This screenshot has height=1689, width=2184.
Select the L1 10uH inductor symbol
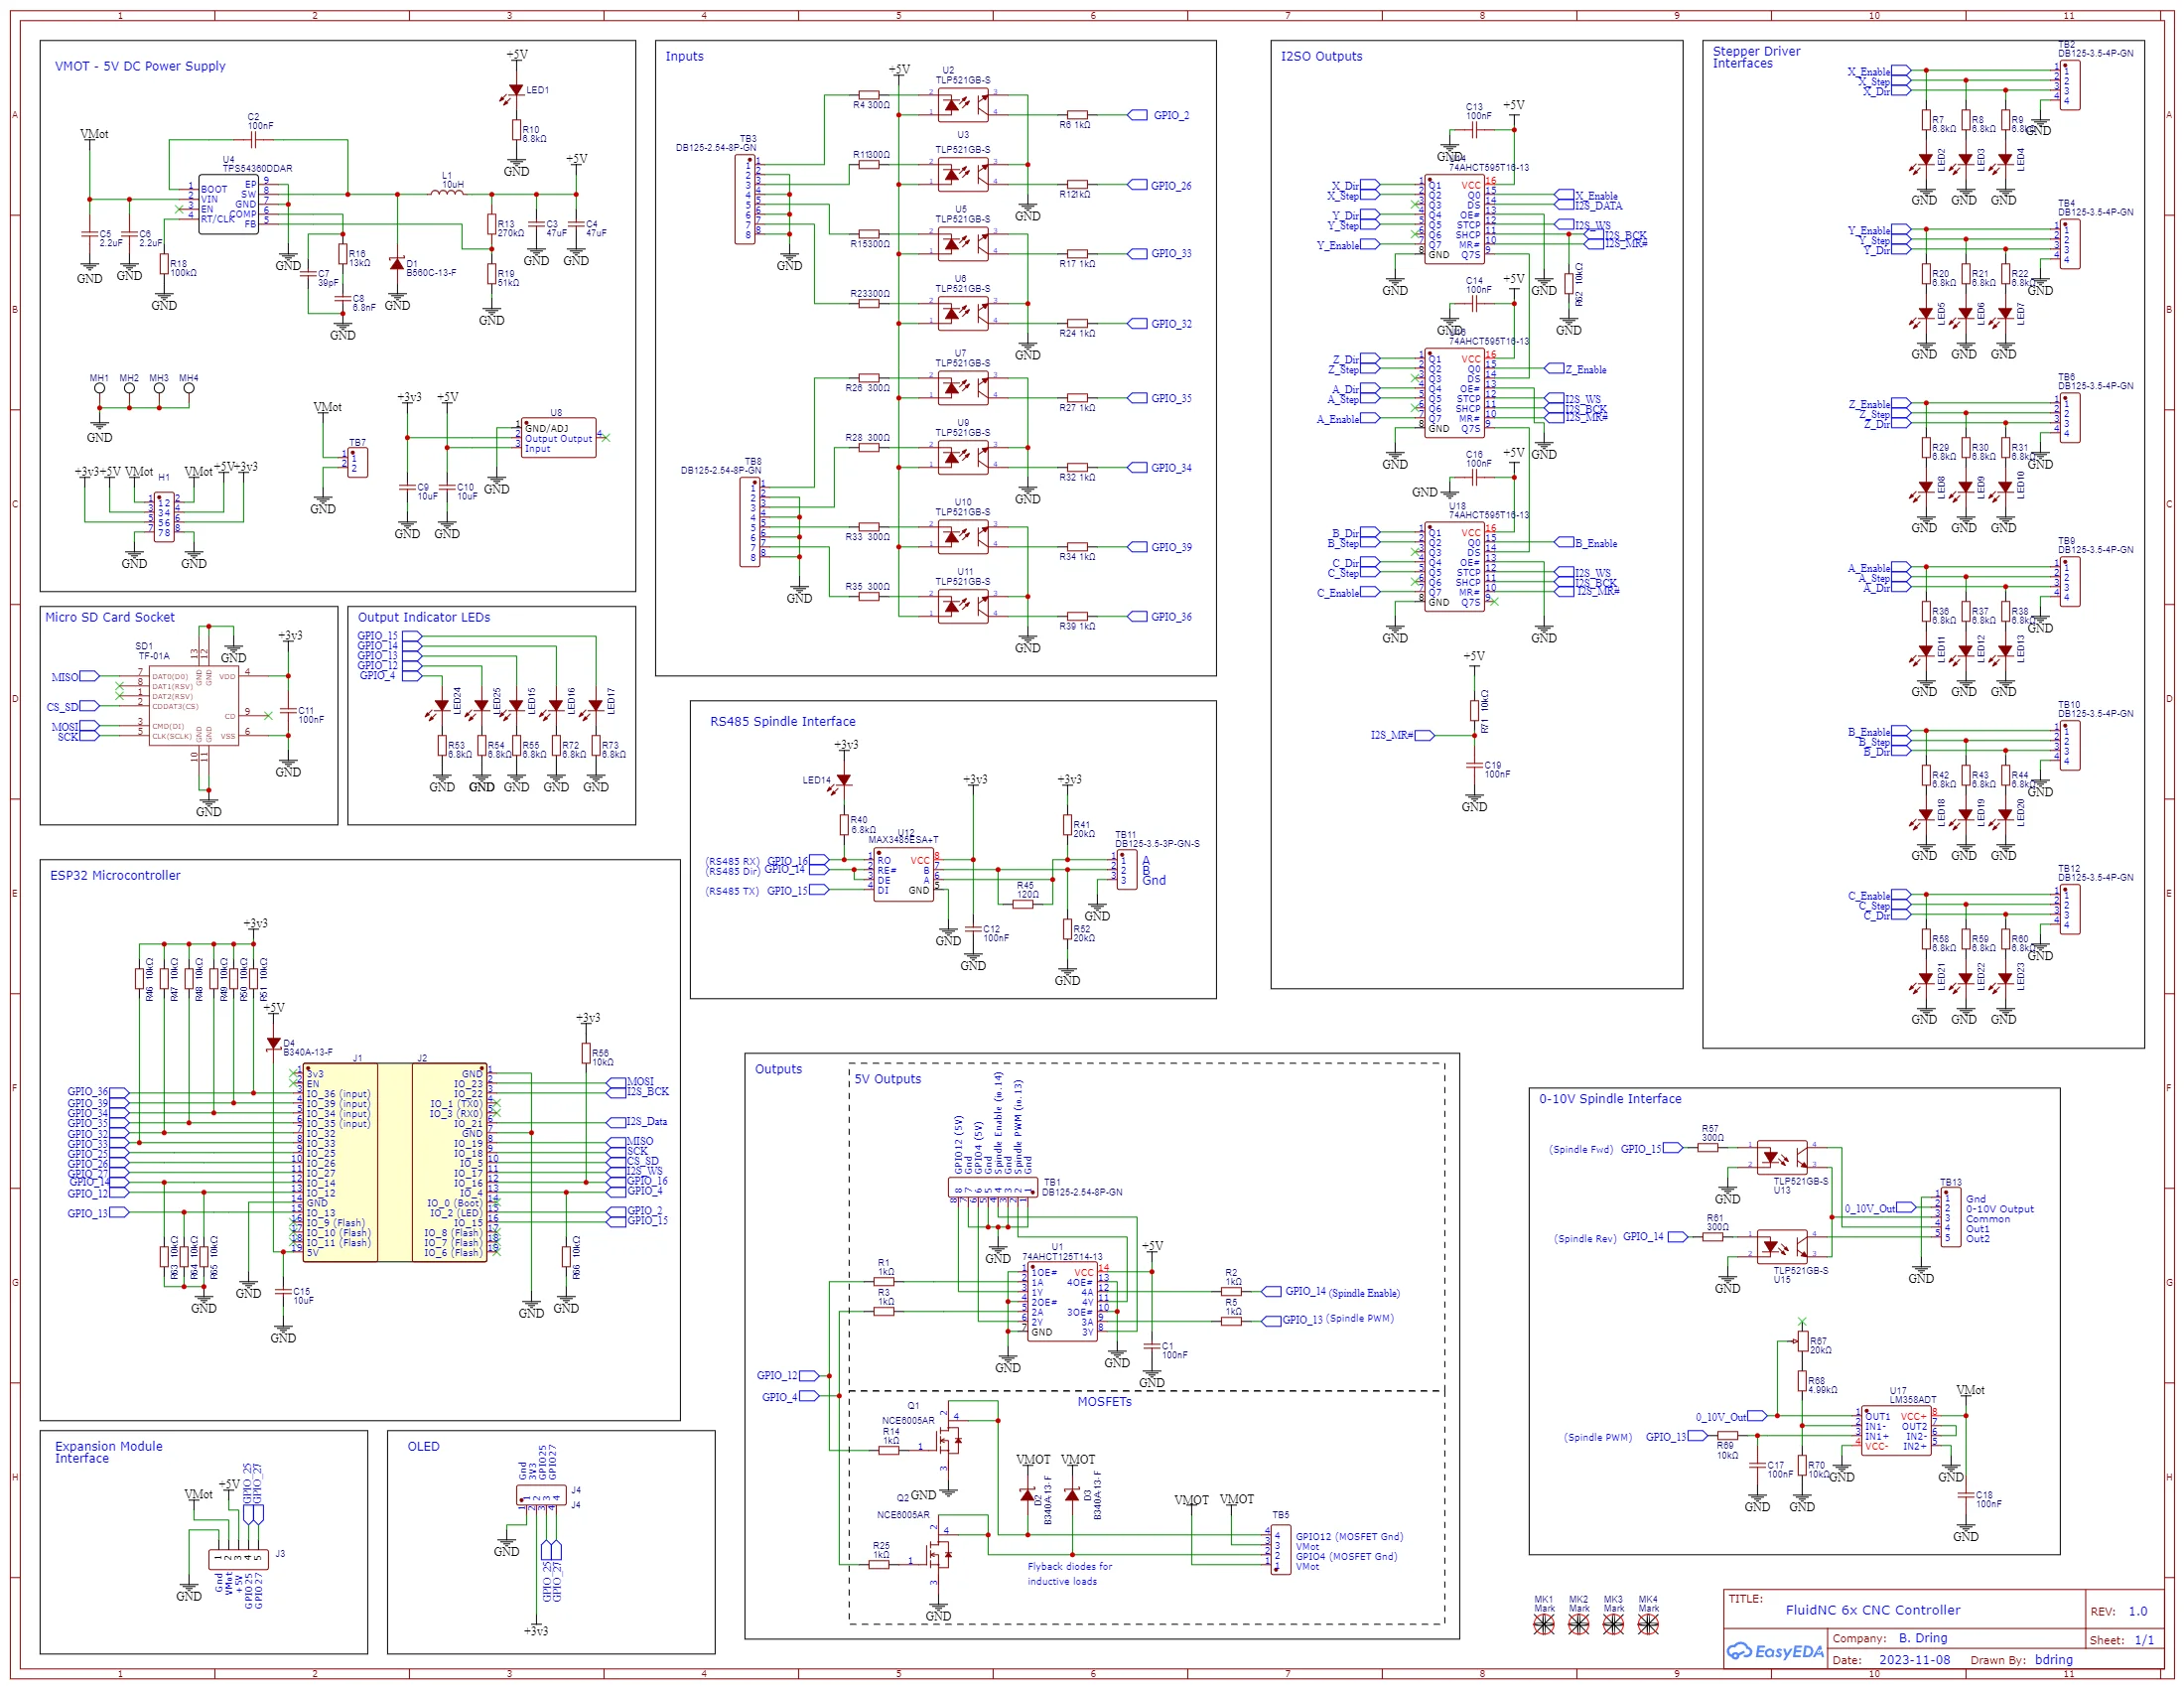click(x=448, y=192)
